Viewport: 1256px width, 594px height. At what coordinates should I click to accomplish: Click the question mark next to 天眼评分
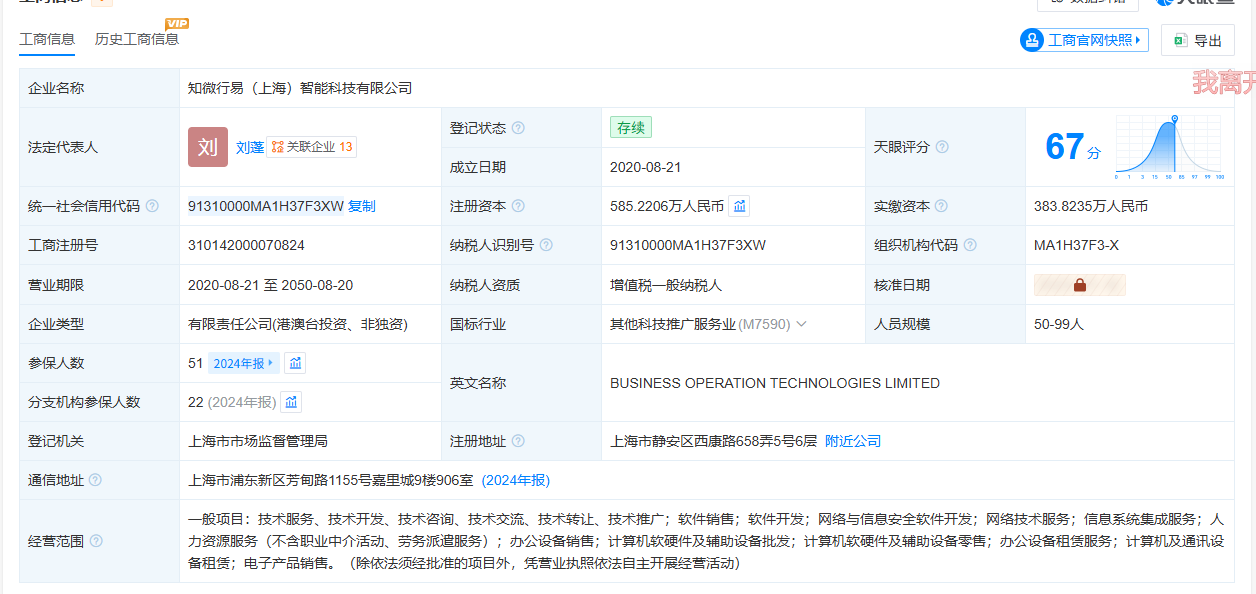[x=942, y=147]
